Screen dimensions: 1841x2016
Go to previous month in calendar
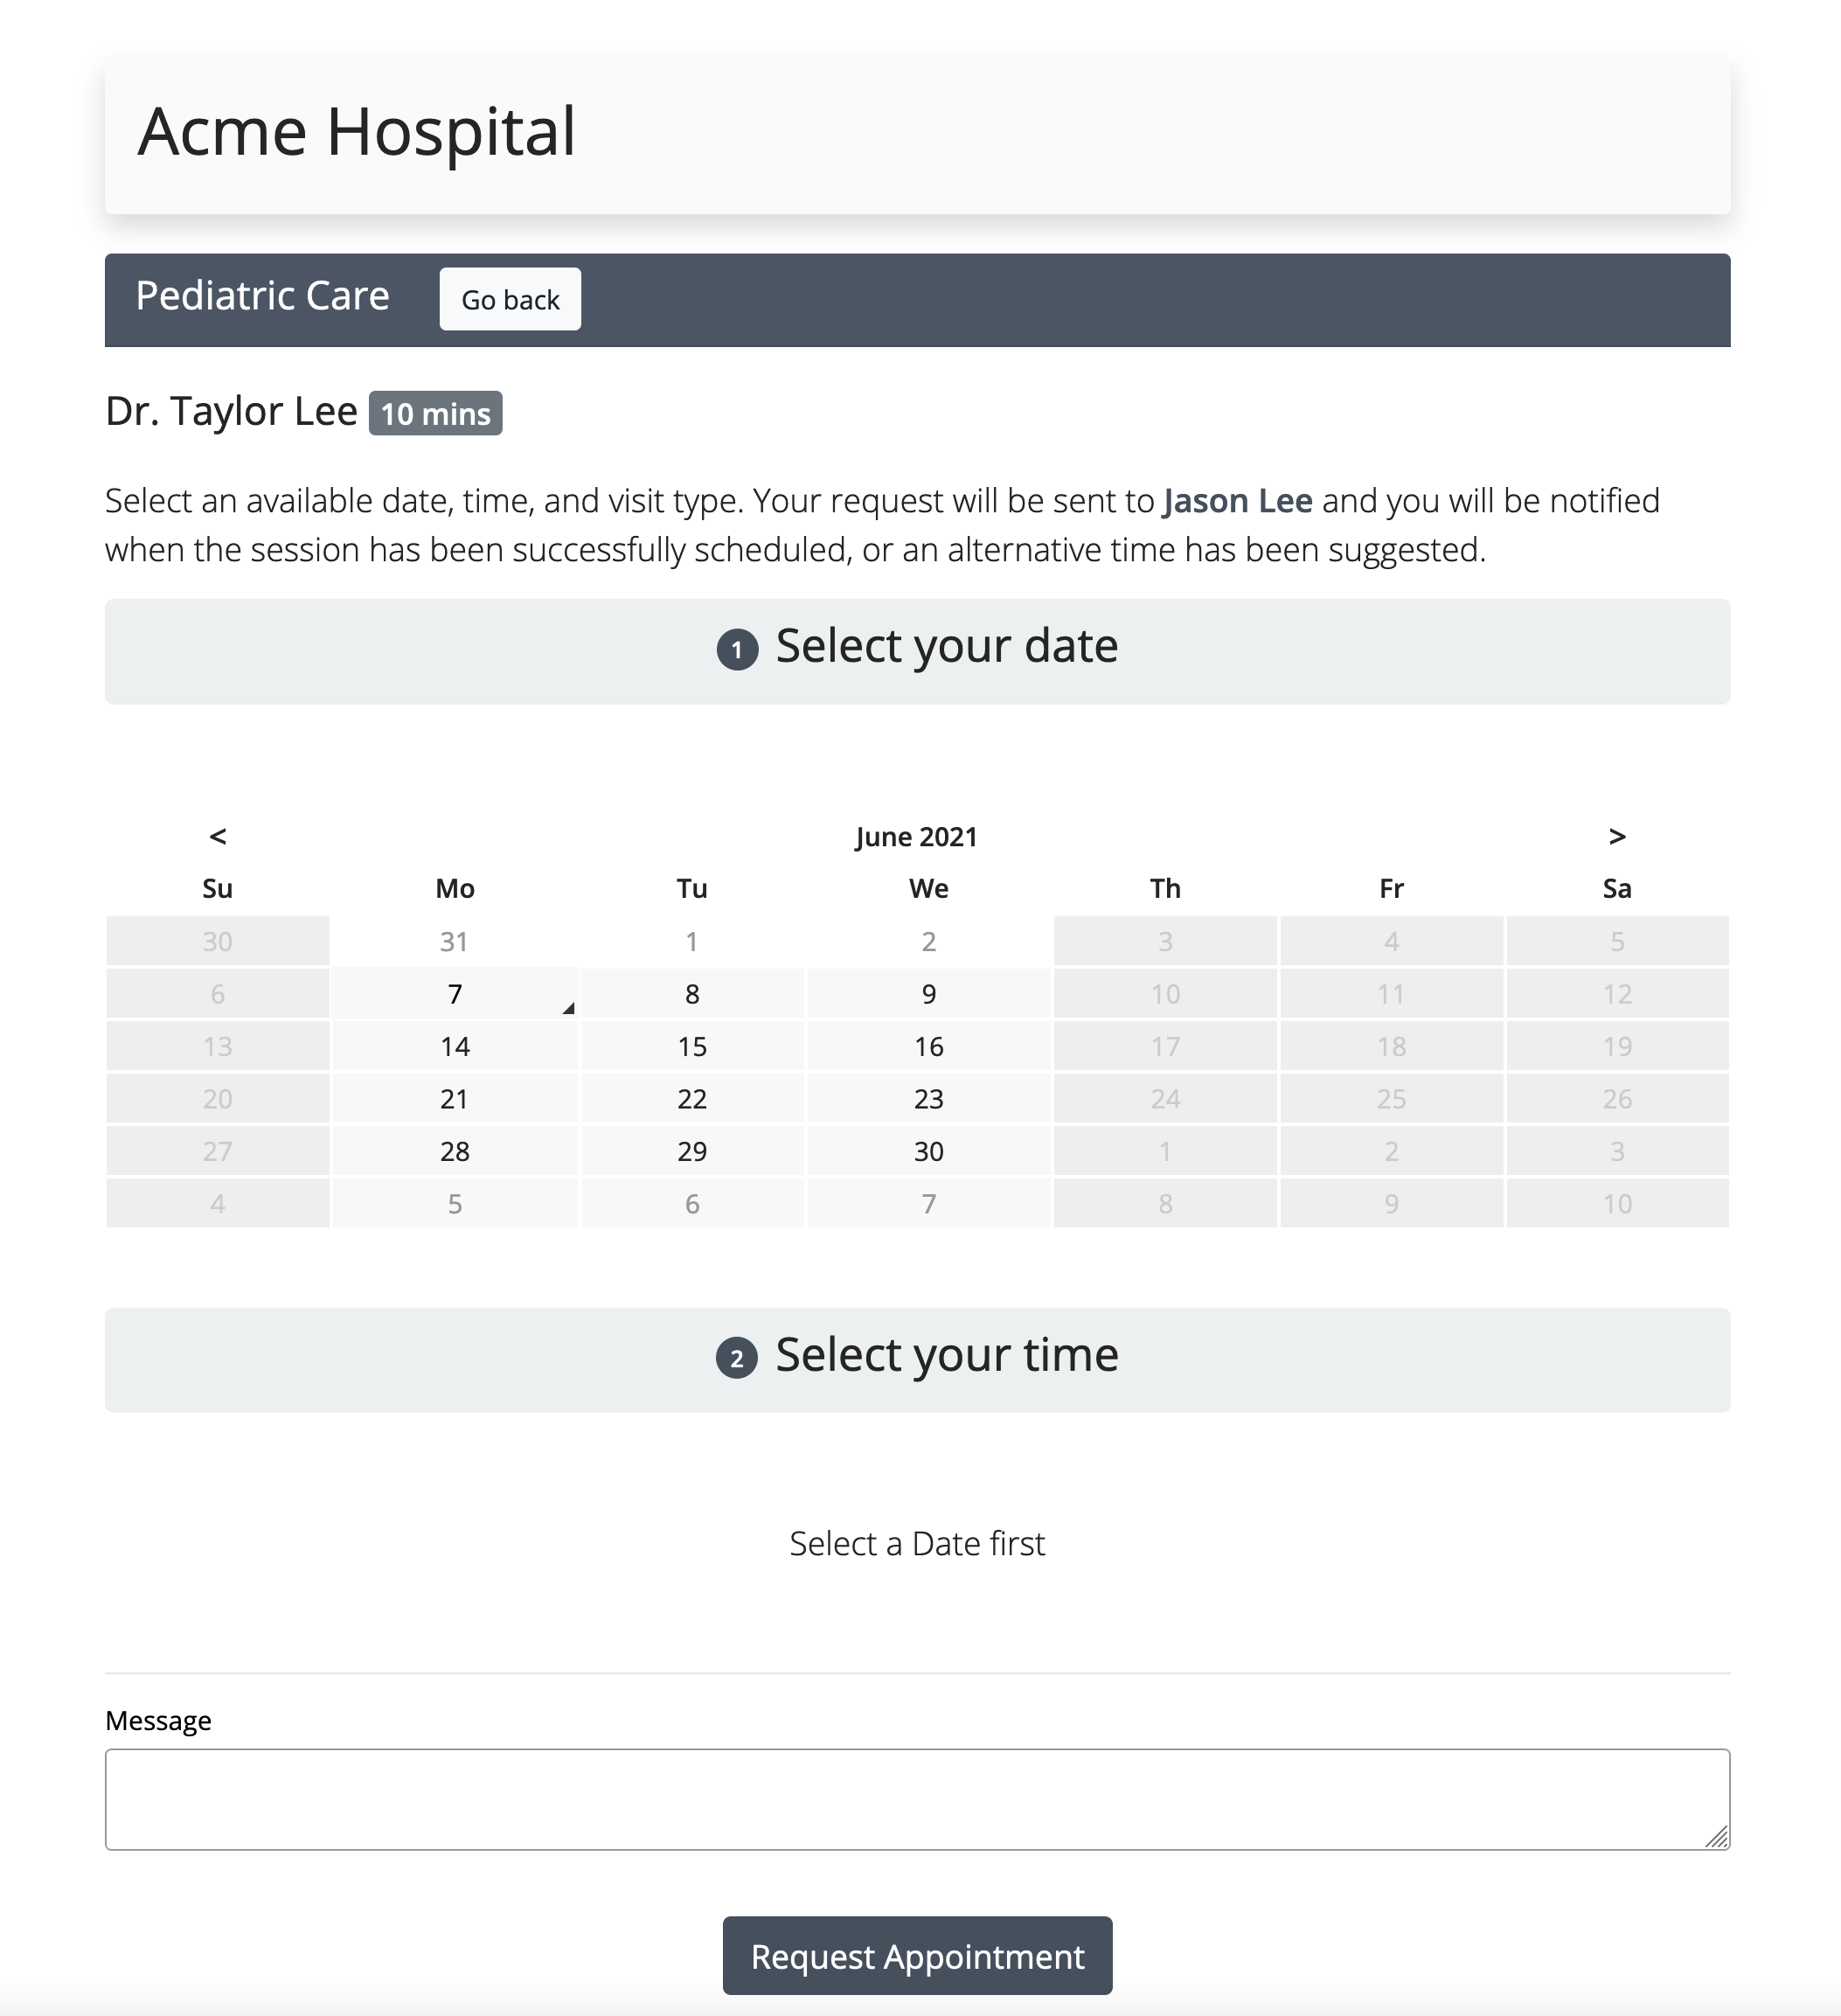click(218, 836)
